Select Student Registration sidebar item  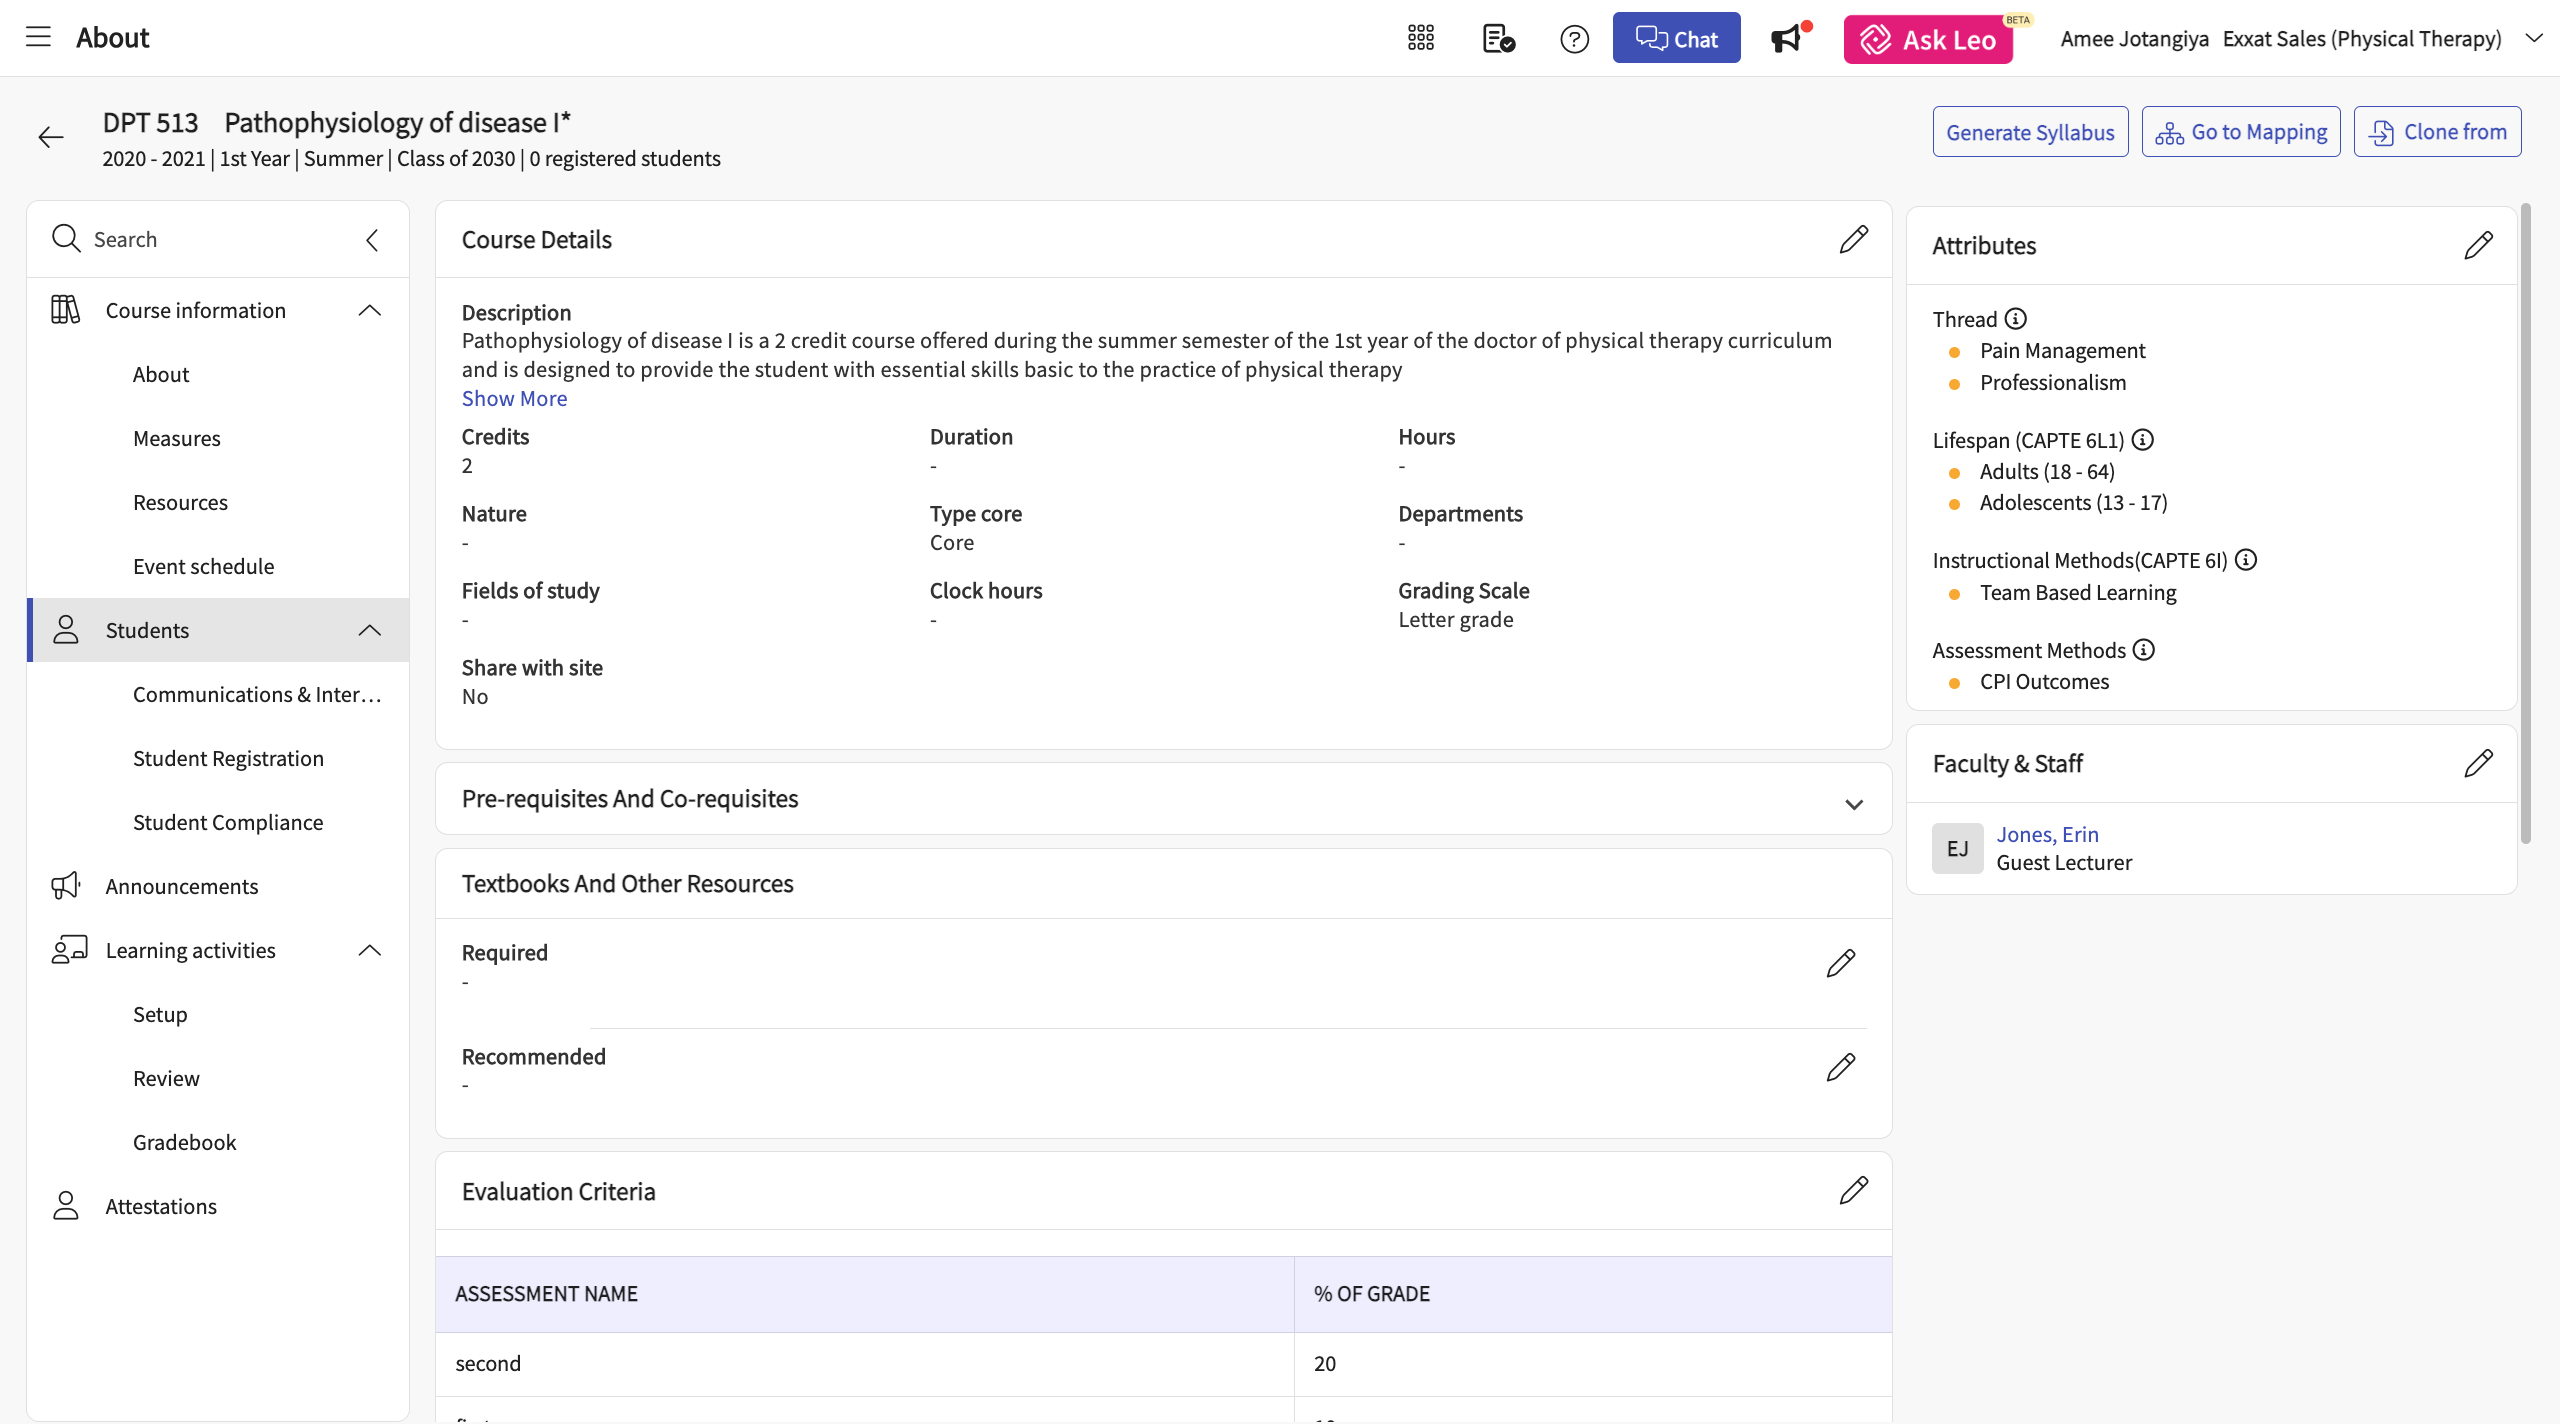click(228, 758)
